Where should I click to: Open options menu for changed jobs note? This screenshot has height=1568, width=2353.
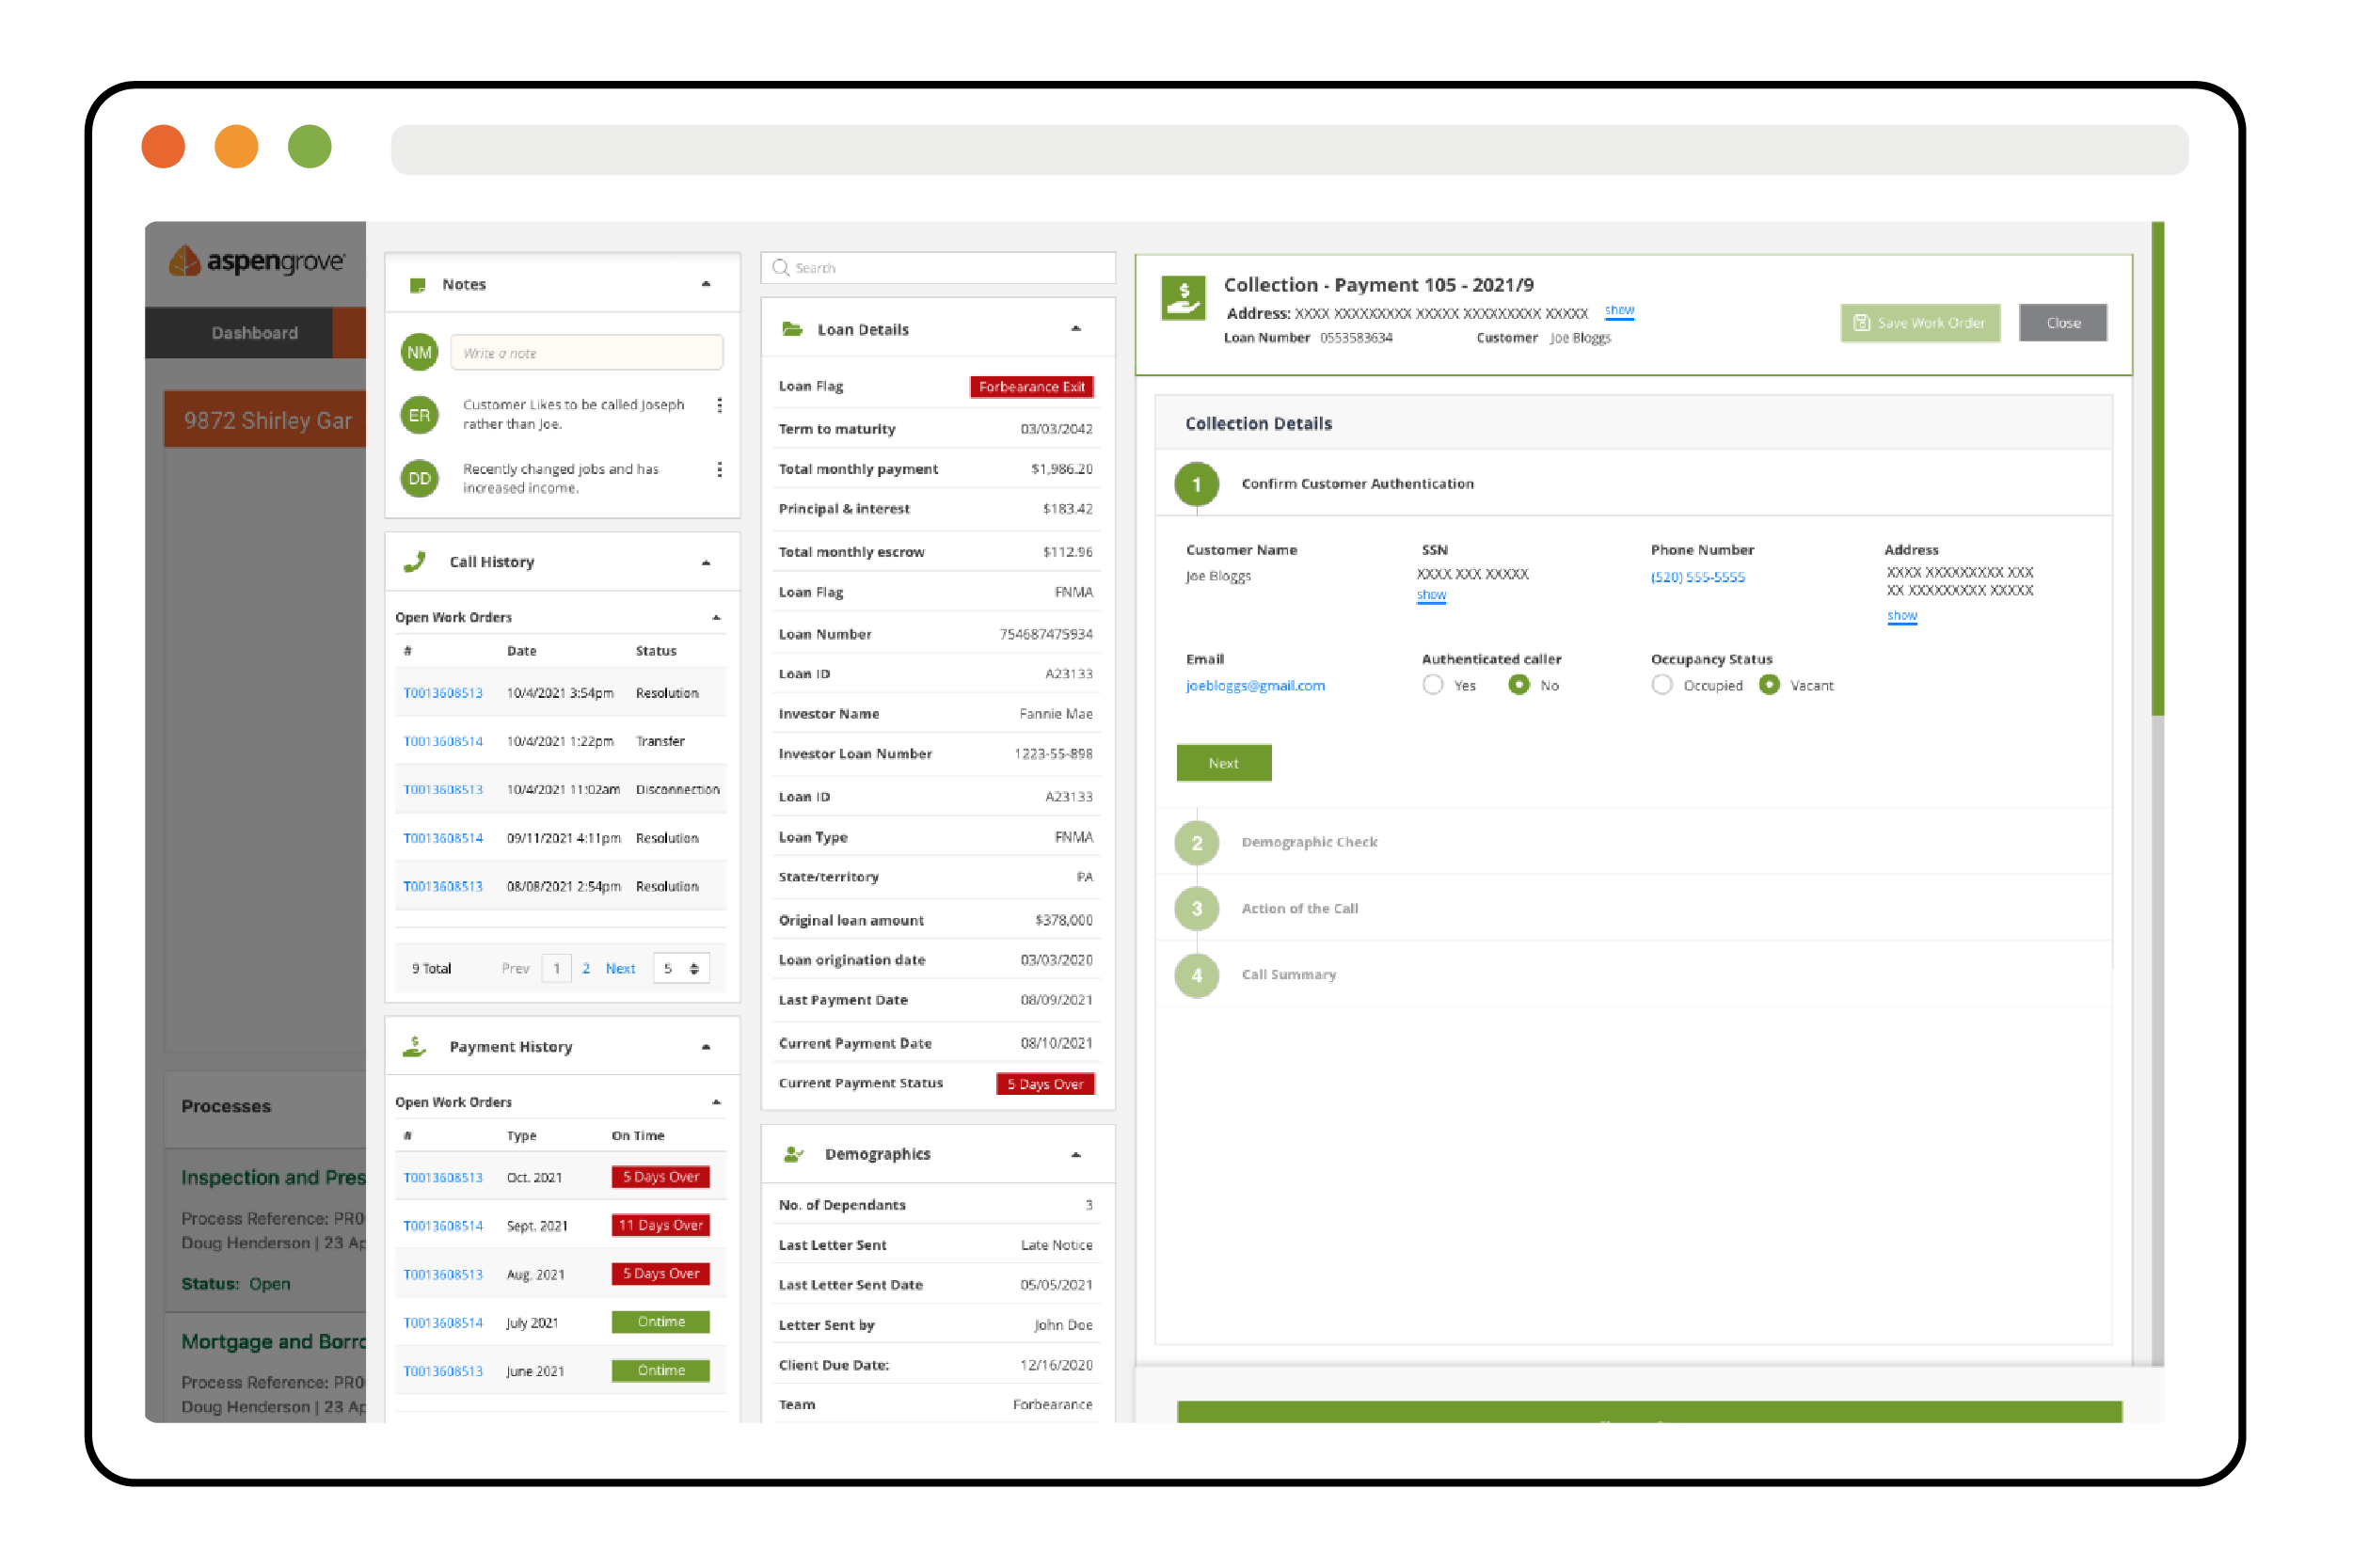pyautogui.click(x=719, y=469)
